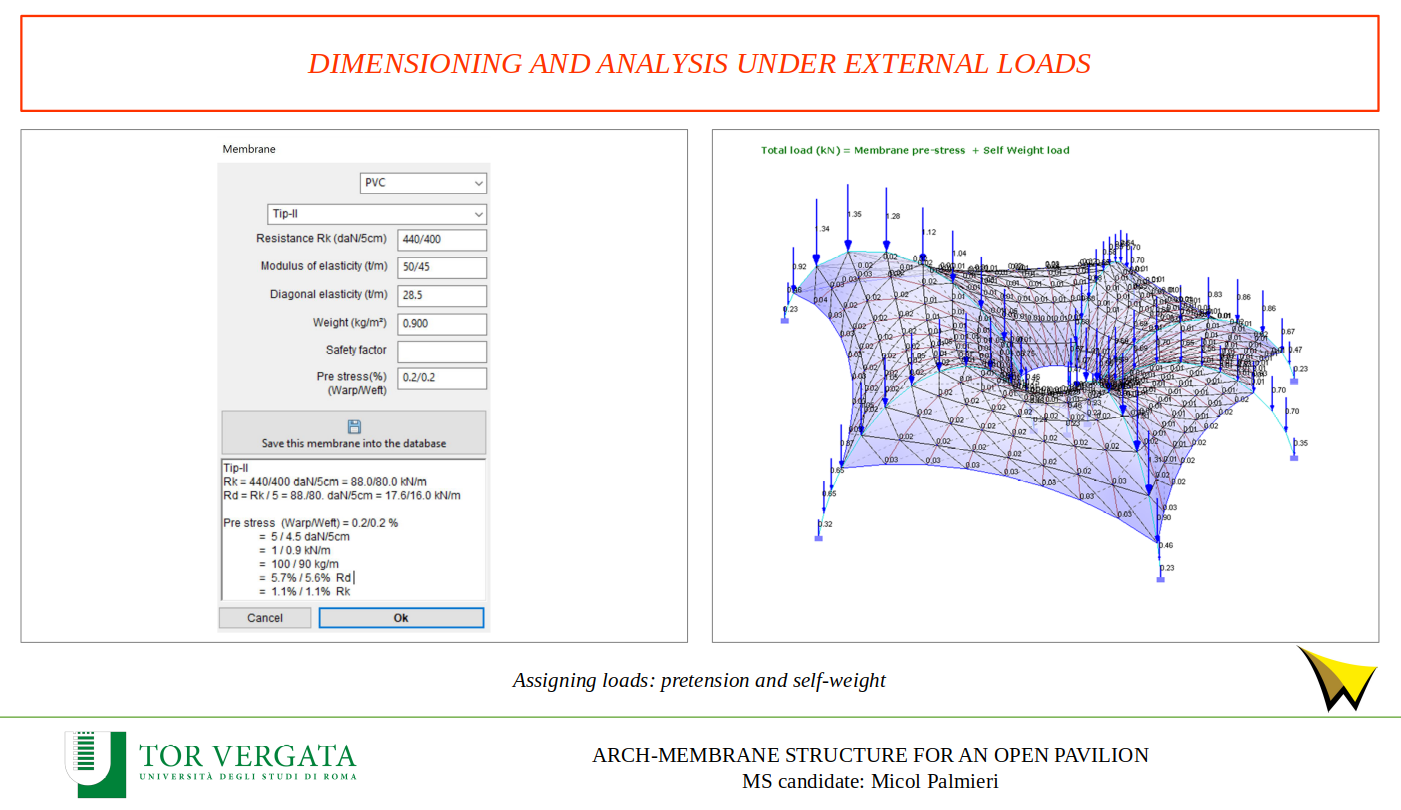
Task: Click the Modulus of elasticity field
Action: [x=441, y=267]
